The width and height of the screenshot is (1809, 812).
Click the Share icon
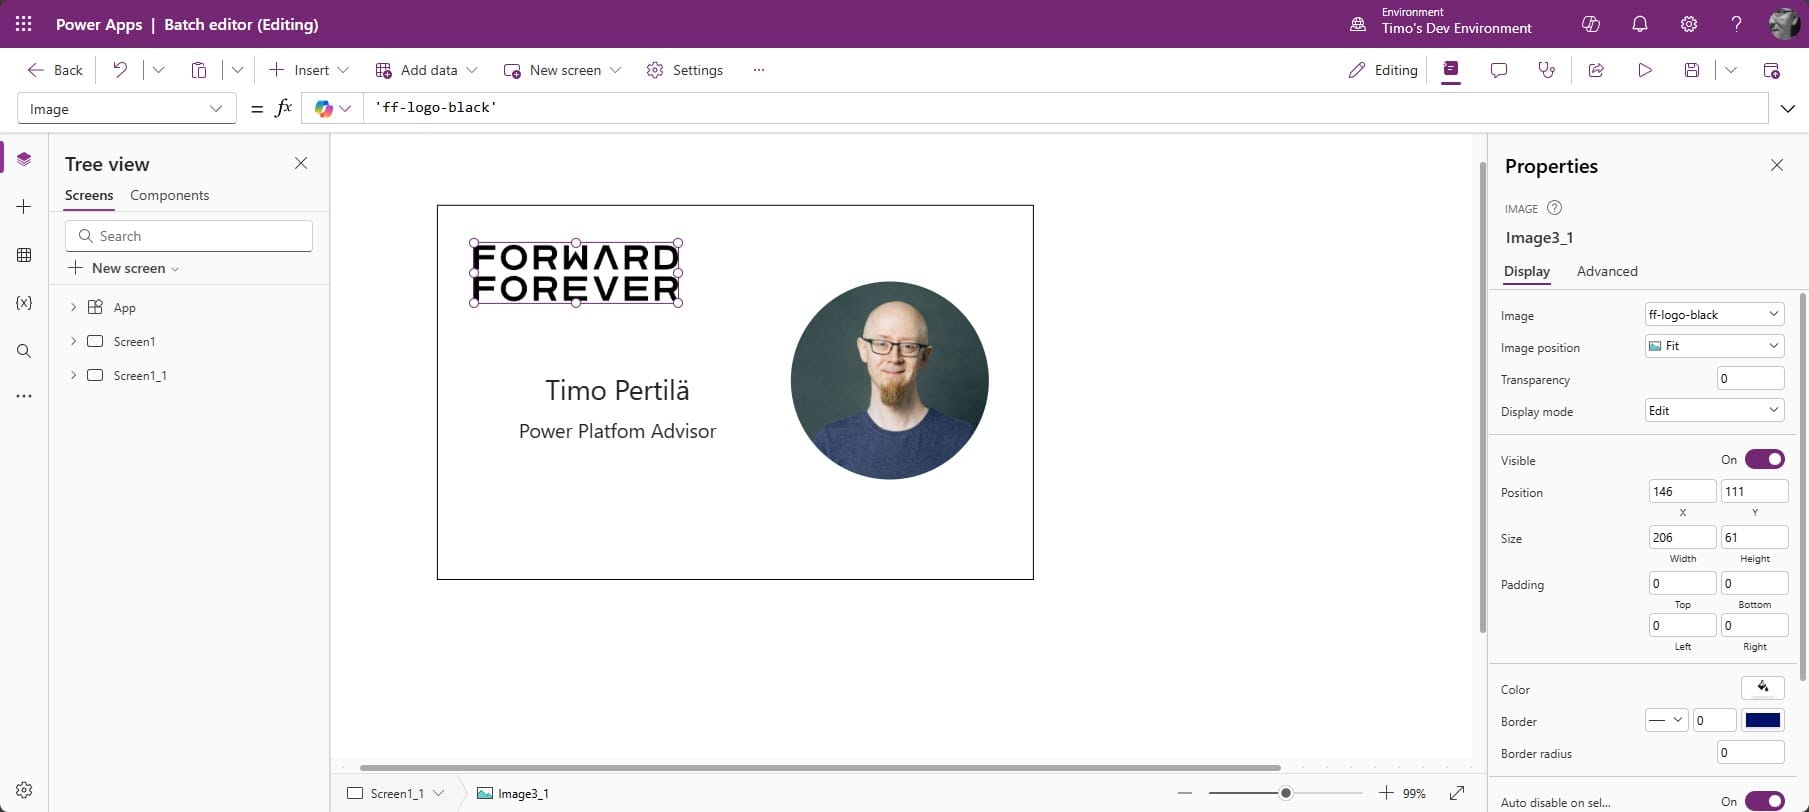pyautogui.click(x=1596, y=70)
